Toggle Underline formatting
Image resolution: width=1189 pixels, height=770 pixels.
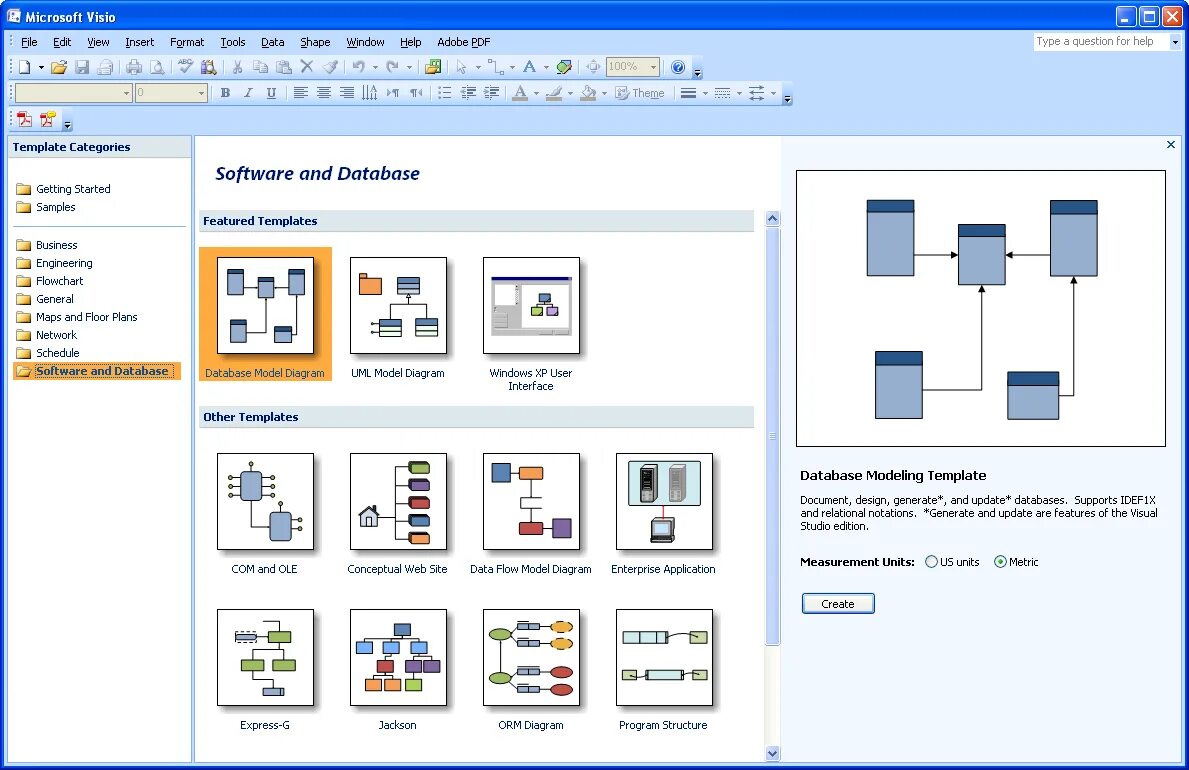[271, 93]
